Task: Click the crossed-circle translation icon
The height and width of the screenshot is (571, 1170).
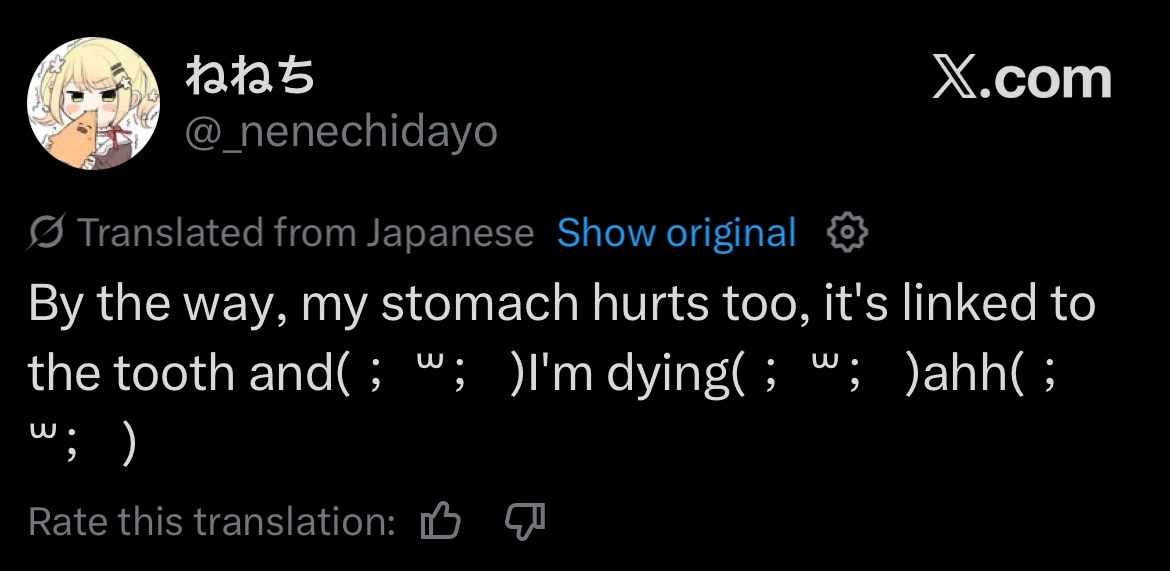Action: 47,233
